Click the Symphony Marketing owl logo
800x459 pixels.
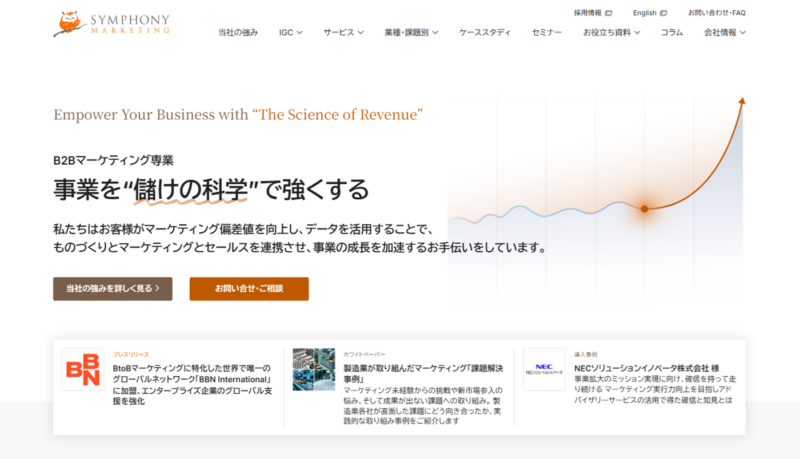point(68,23)
